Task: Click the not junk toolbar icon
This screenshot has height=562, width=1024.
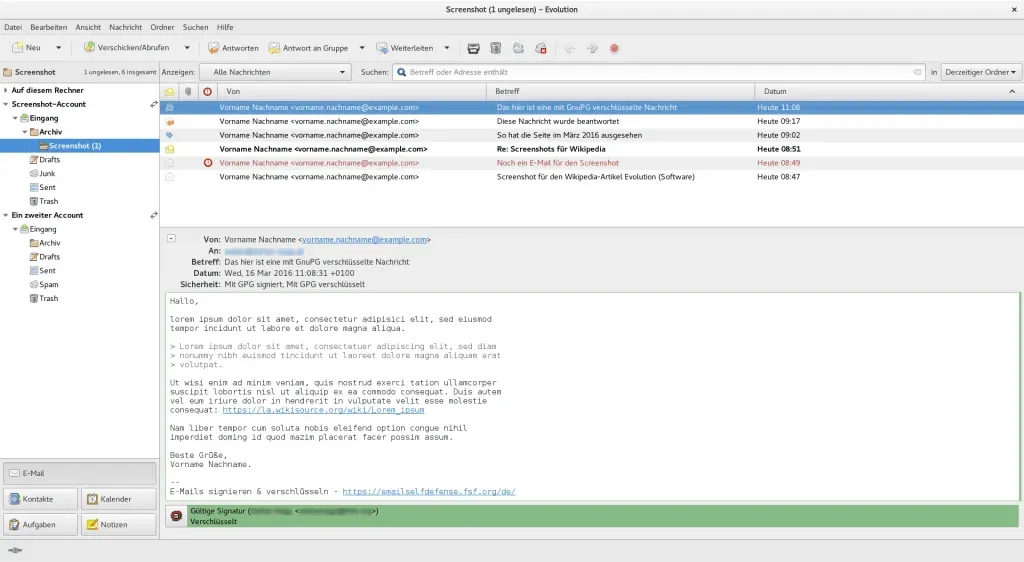Action: coord(541,48)
